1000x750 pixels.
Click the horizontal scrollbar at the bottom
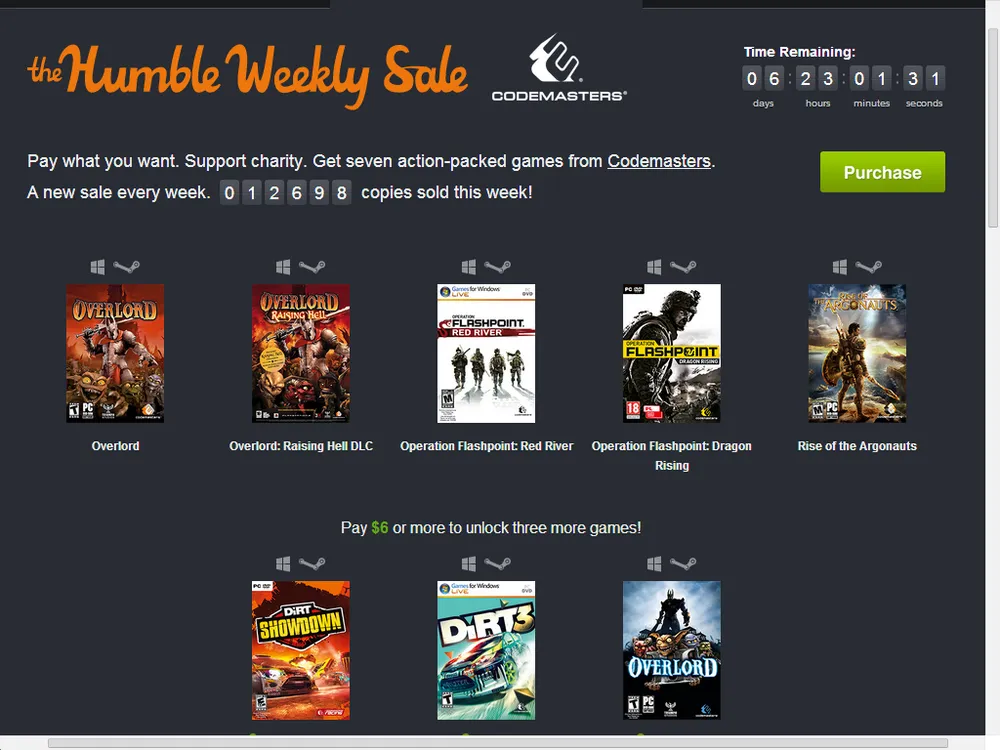[x=497, y=743]
